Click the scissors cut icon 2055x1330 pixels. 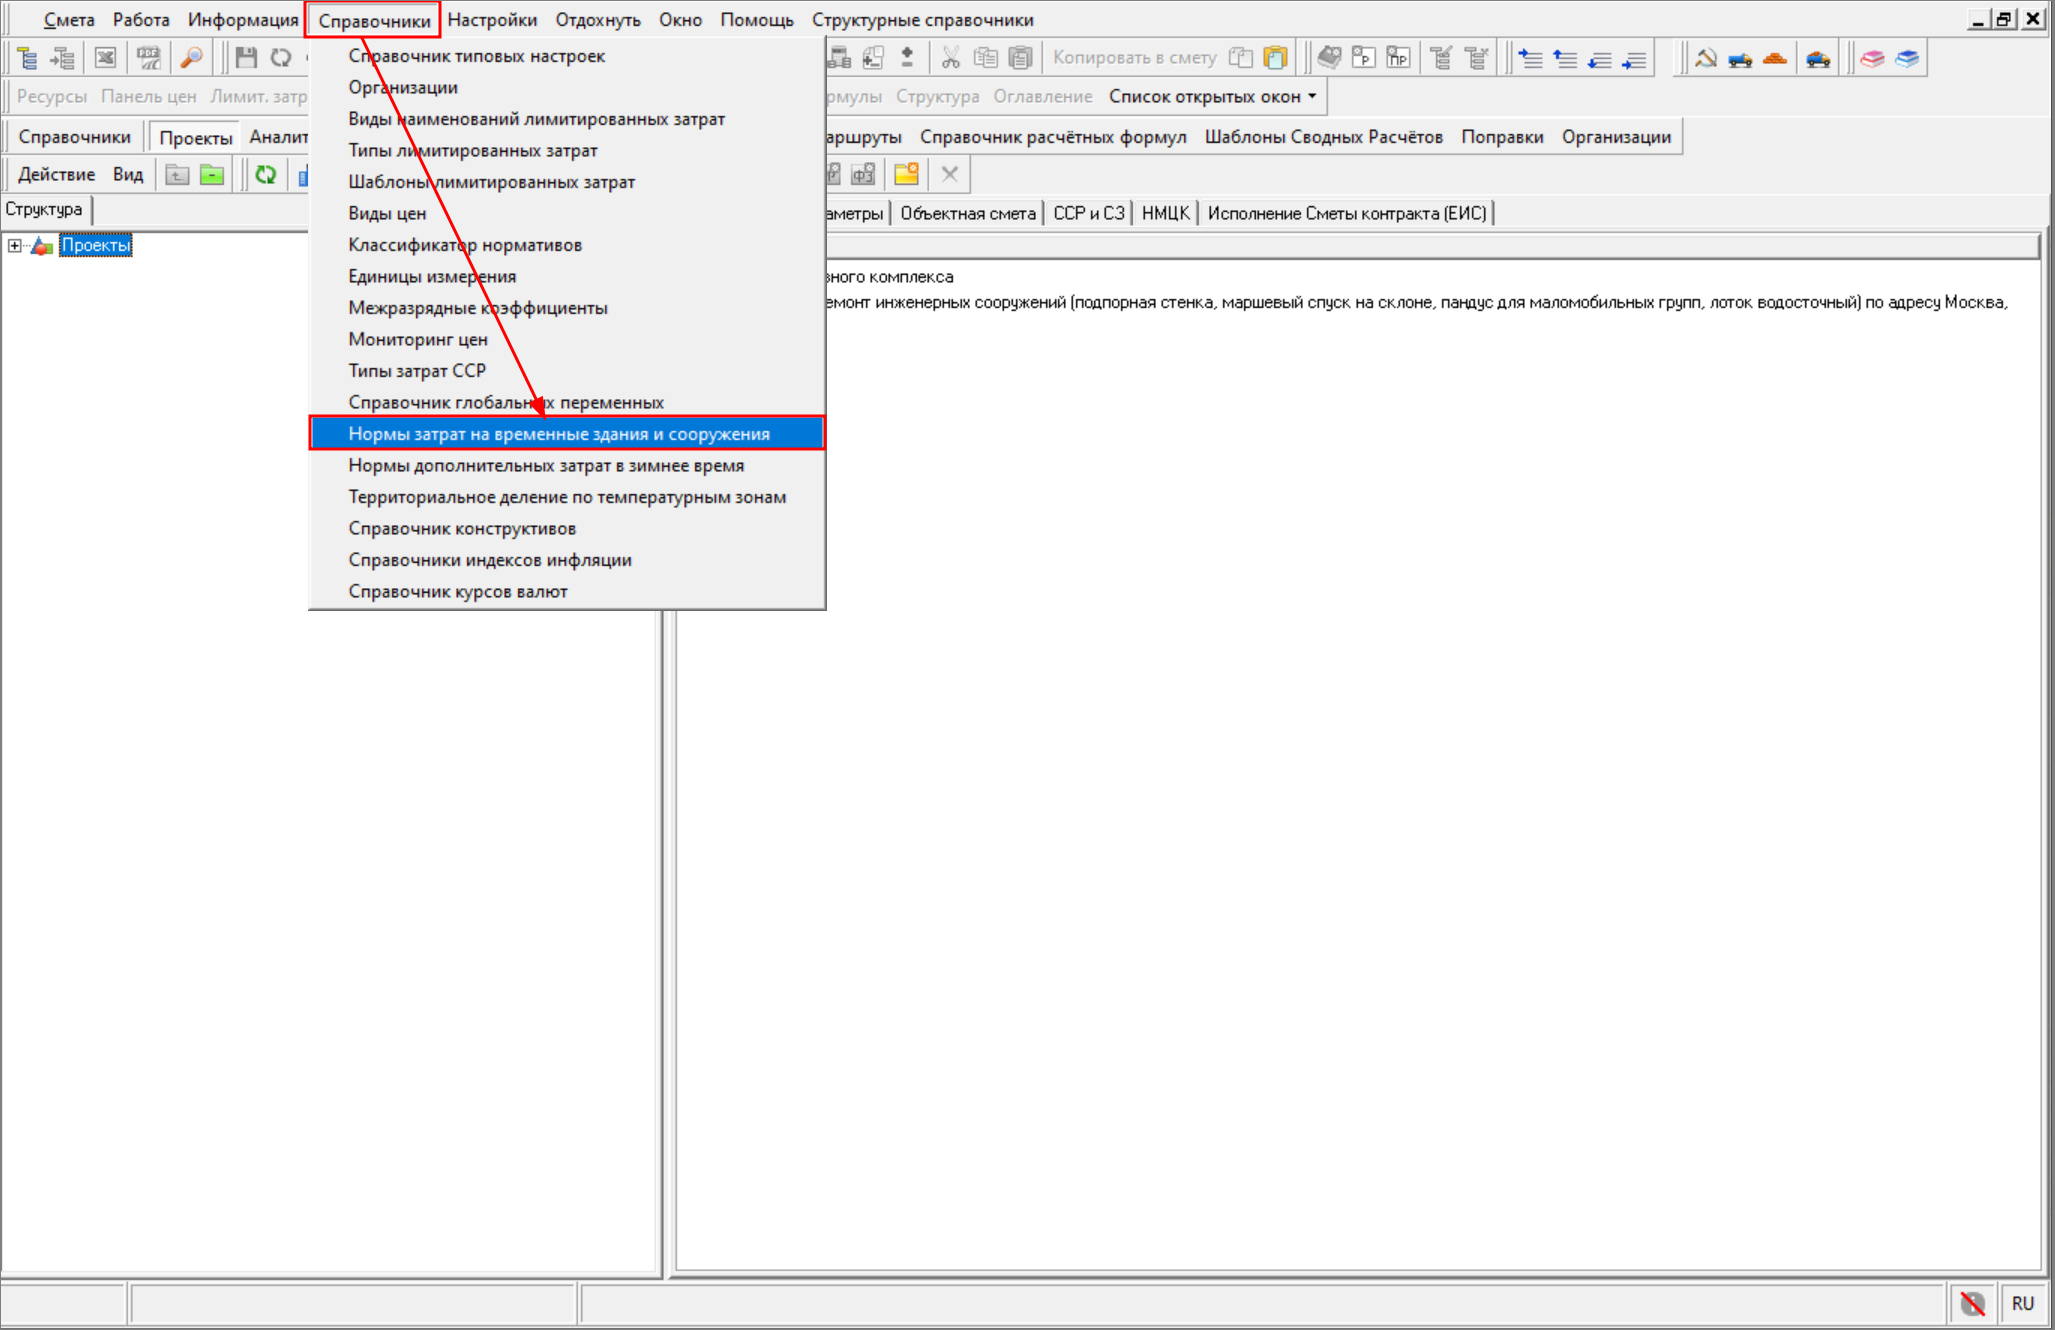pos(950,58)
